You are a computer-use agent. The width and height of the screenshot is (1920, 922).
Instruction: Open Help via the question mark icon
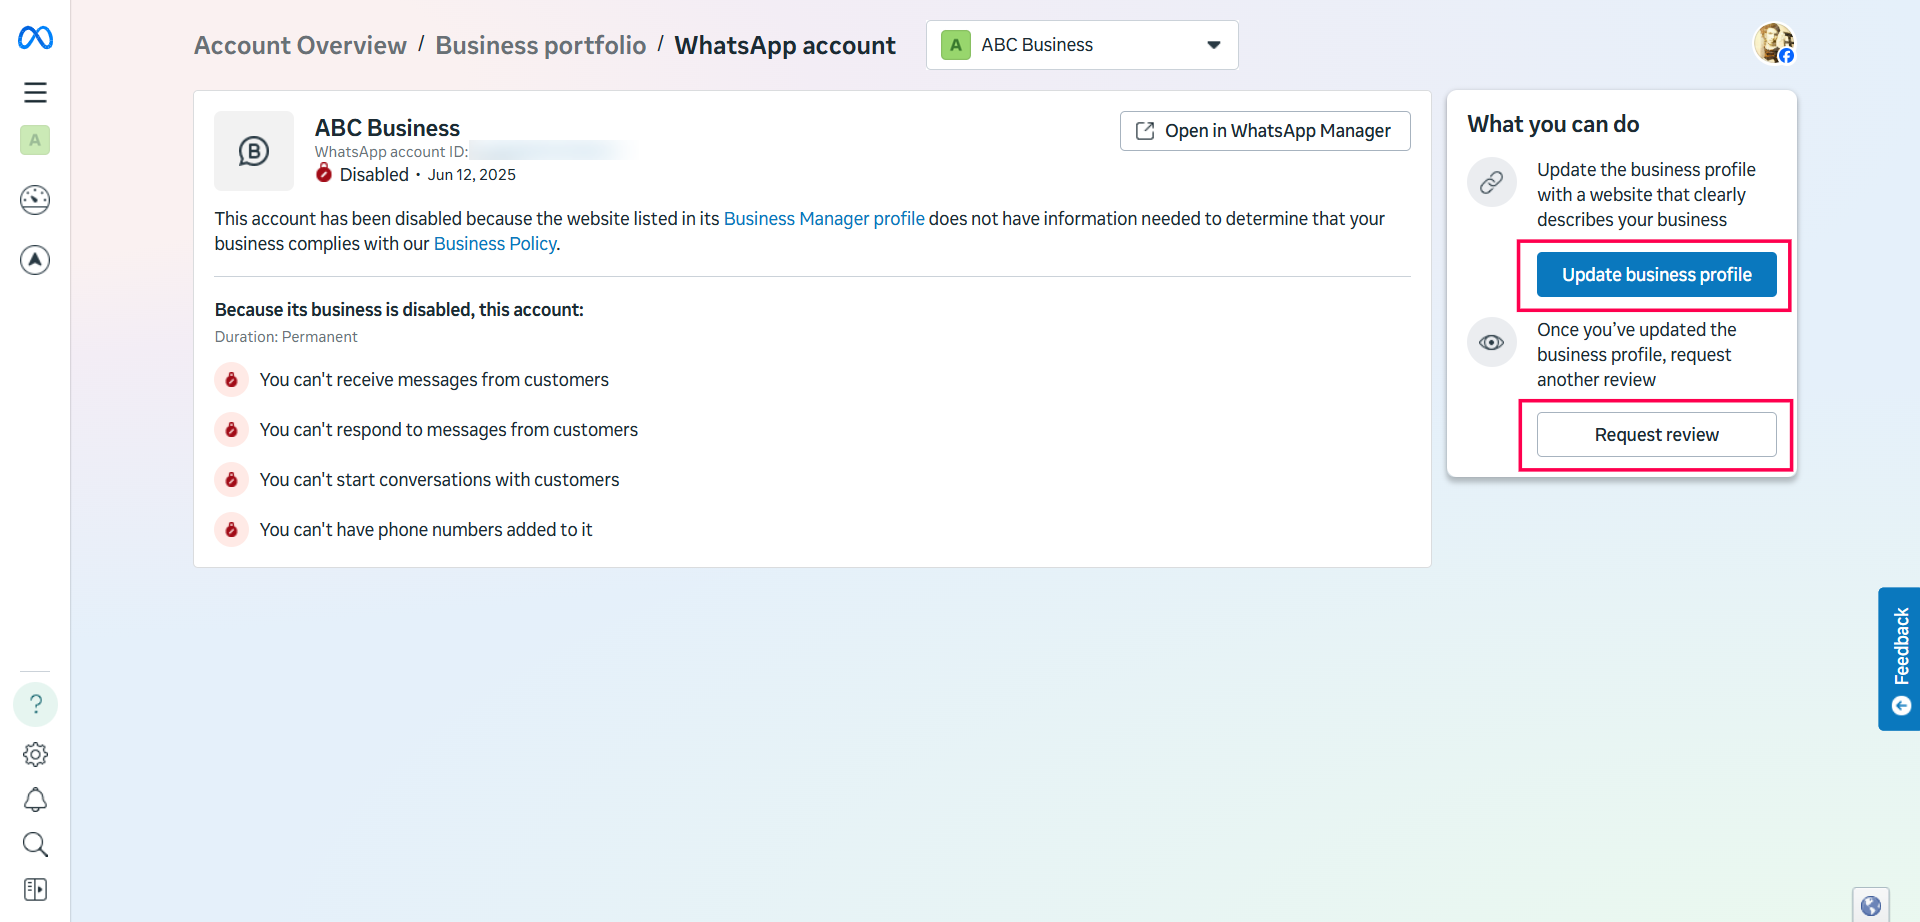(35, 704)
